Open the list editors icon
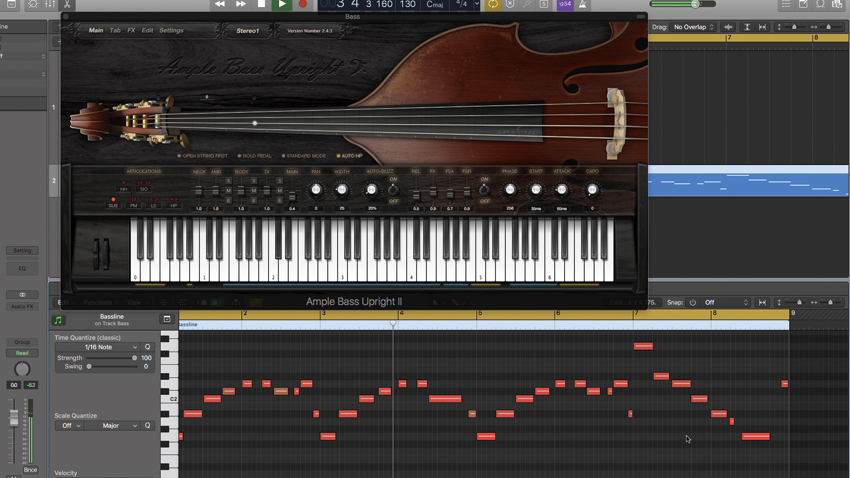 coord(786,4)
